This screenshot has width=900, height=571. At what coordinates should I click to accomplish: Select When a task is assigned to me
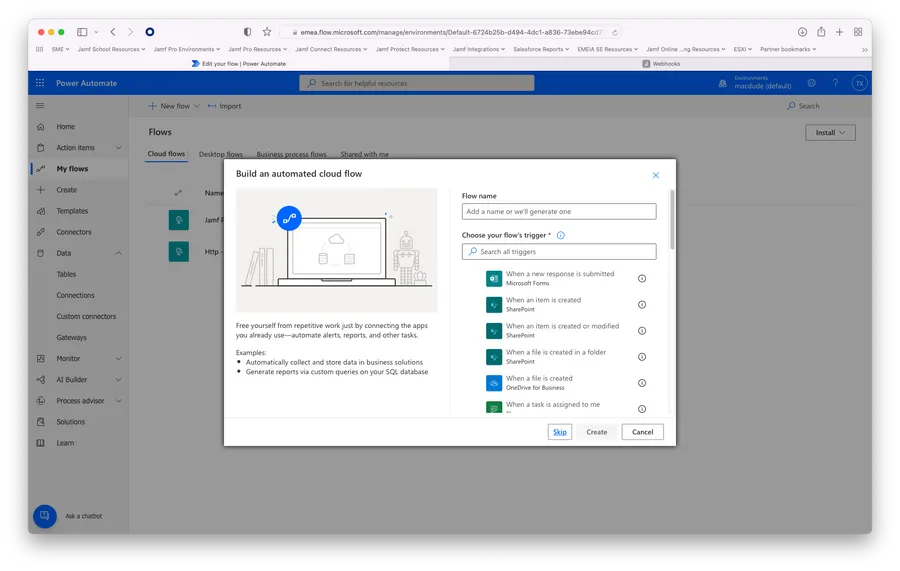click(x=552, y=405)
